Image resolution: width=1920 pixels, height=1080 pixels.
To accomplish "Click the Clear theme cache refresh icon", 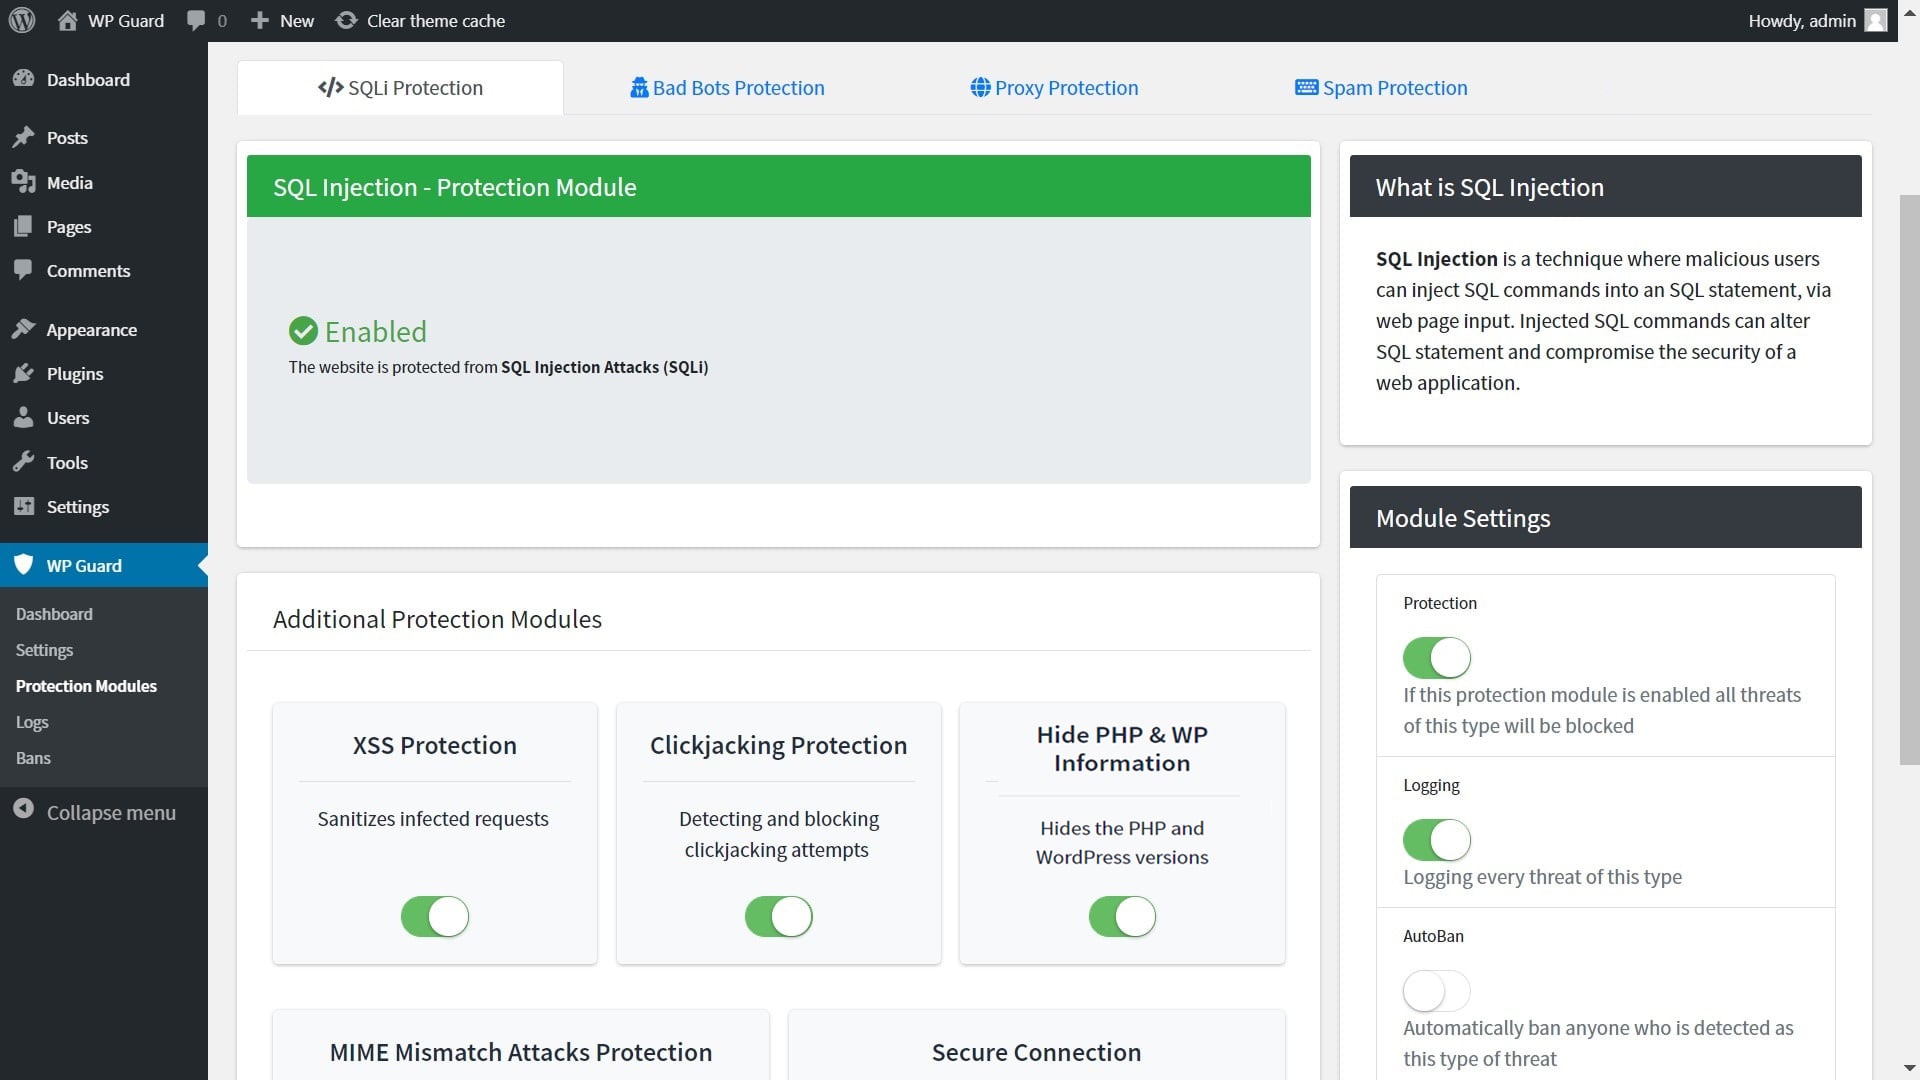I will 346,20.
